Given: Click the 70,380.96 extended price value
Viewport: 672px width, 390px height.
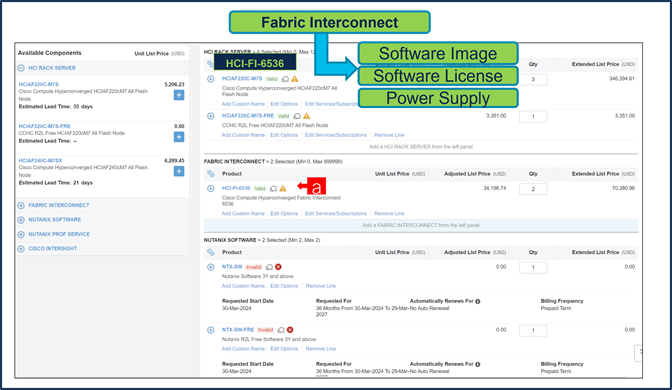Looking at the screenshot, I should click(x=623, y=188).
